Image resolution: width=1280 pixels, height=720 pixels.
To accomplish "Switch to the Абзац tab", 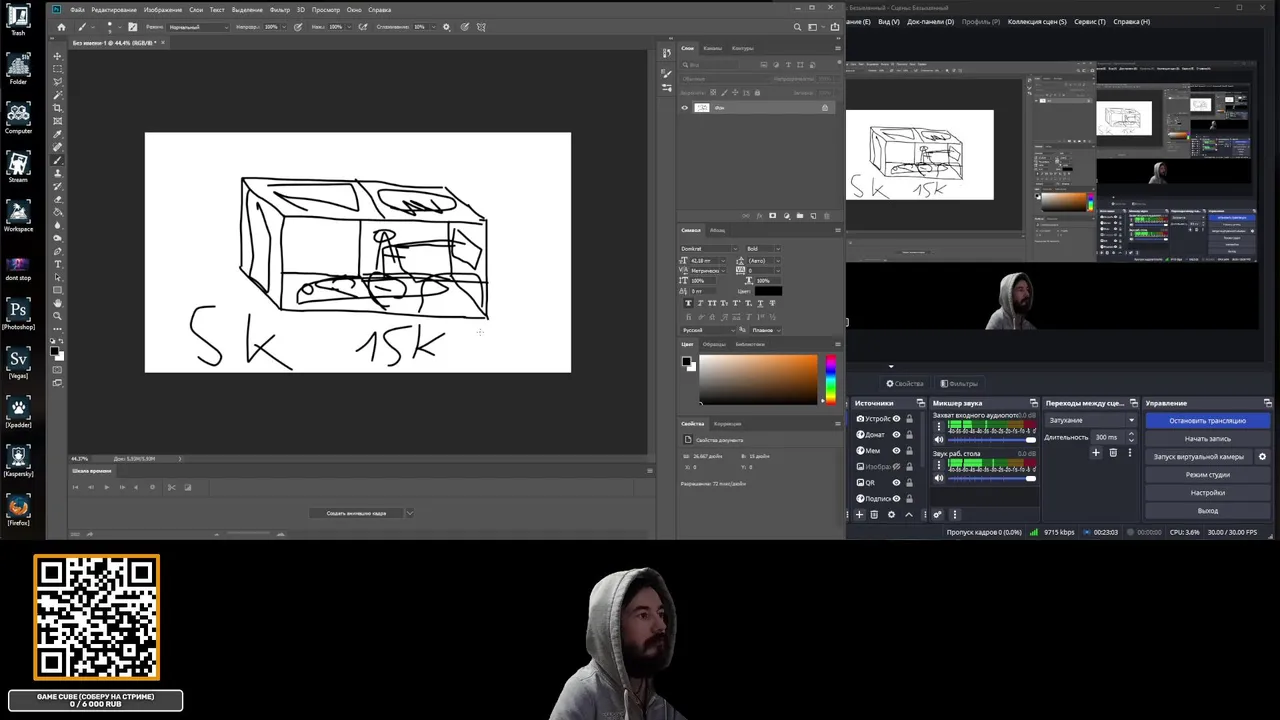I will (x=718, y=230).
